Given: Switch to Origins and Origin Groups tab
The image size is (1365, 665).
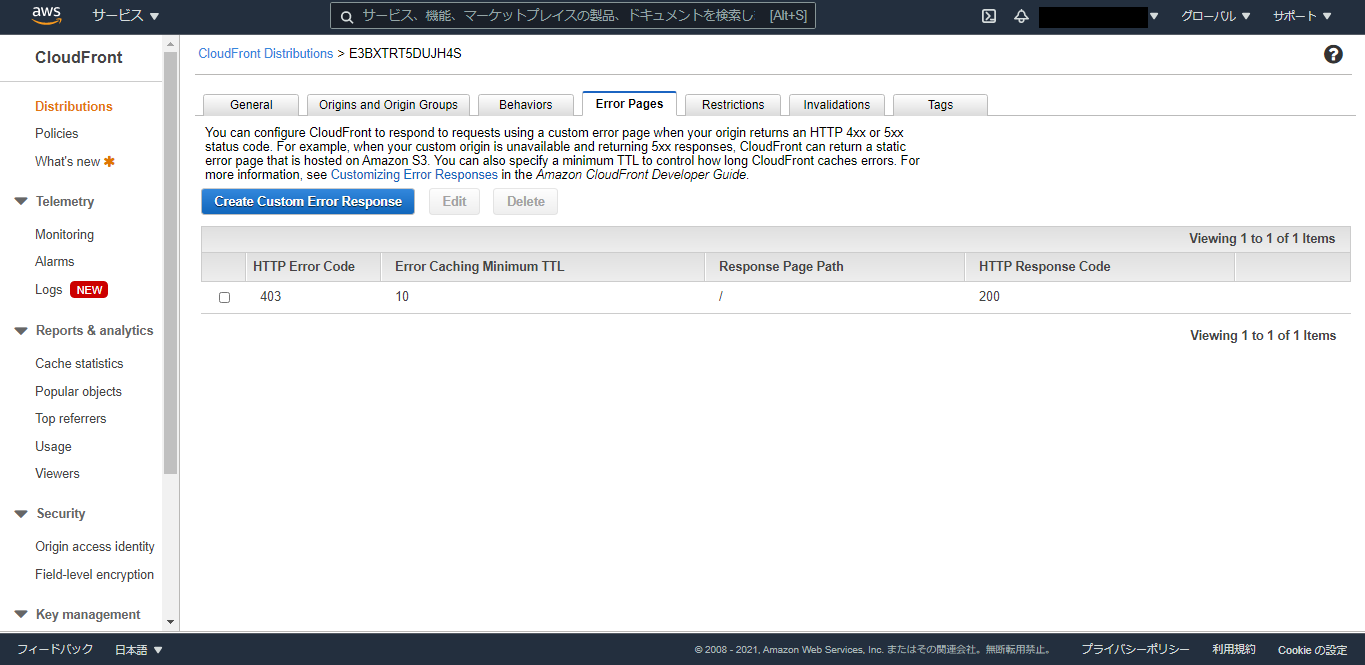Looking at the screenshot, I should [388, 105].
